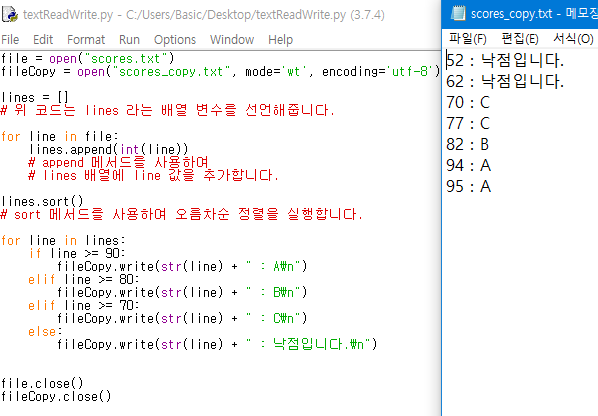This screenshot has height=416, width=598.
Task: Click the Notepad line '77 : C'
Action: pyautogui.click(x=468, y=123)
